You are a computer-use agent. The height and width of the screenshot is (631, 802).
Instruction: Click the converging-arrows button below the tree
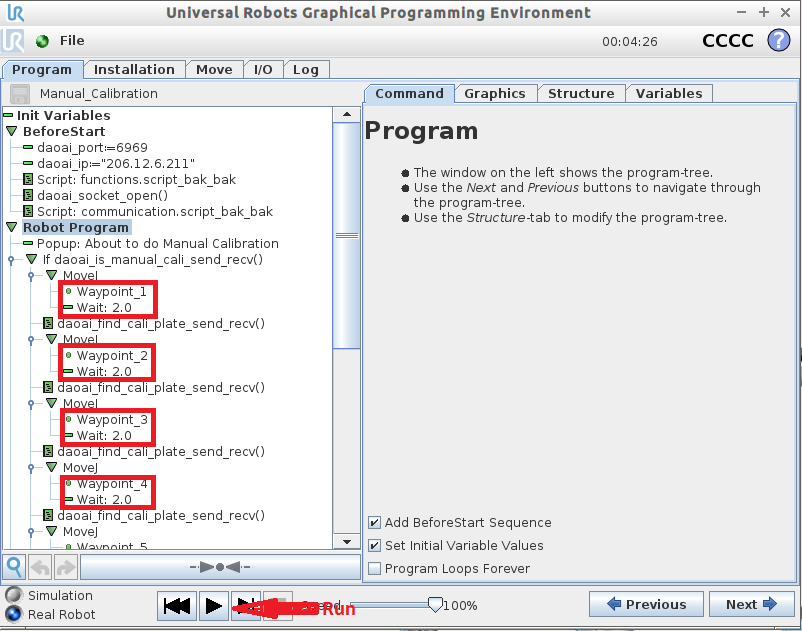coord(220,567)
